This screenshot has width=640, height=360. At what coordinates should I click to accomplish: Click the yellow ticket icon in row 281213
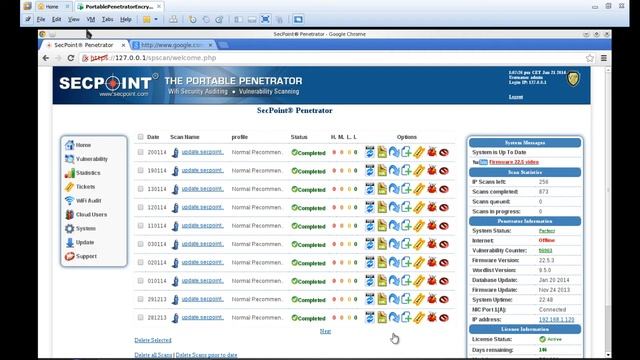pos(419,317)
